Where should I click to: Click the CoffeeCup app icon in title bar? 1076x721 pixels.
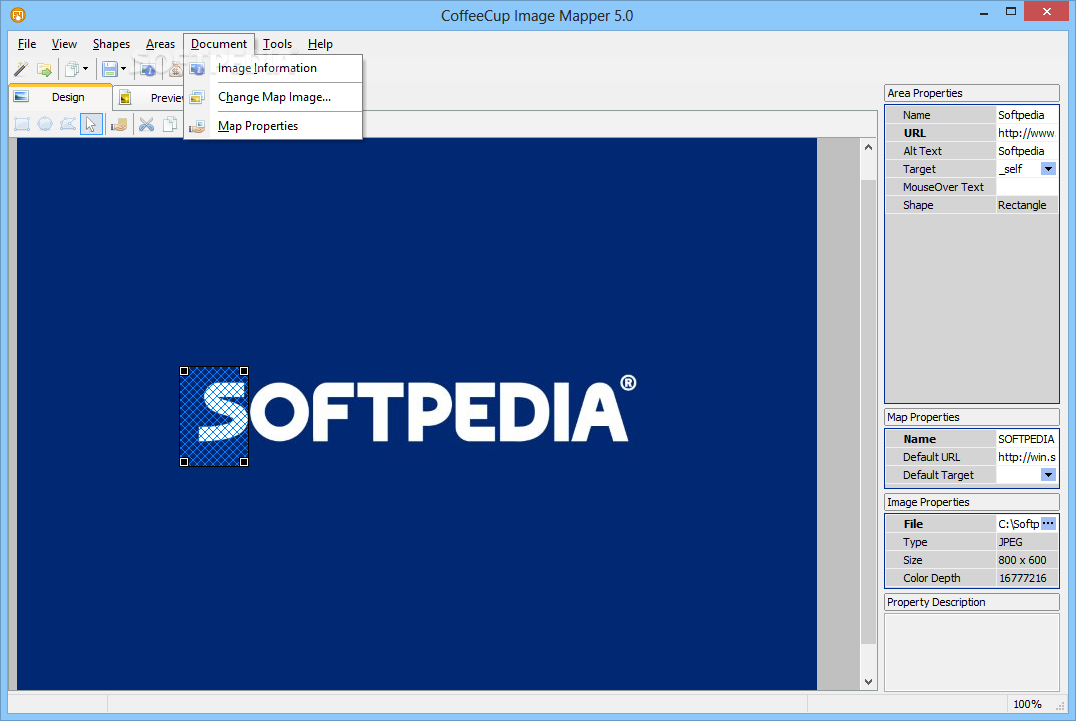coord(18,14)
